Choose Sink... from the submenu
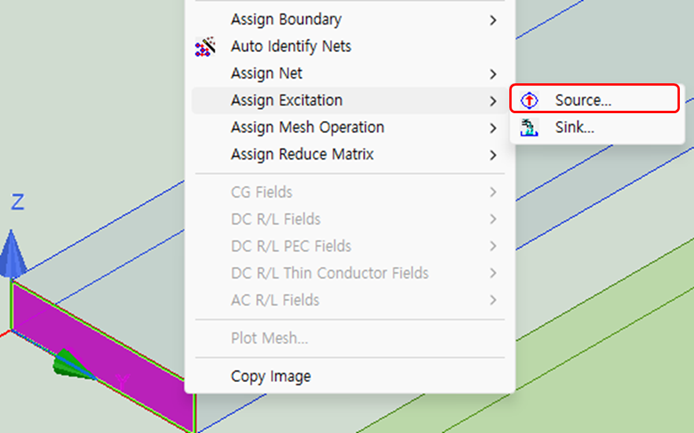 point(574,127)
